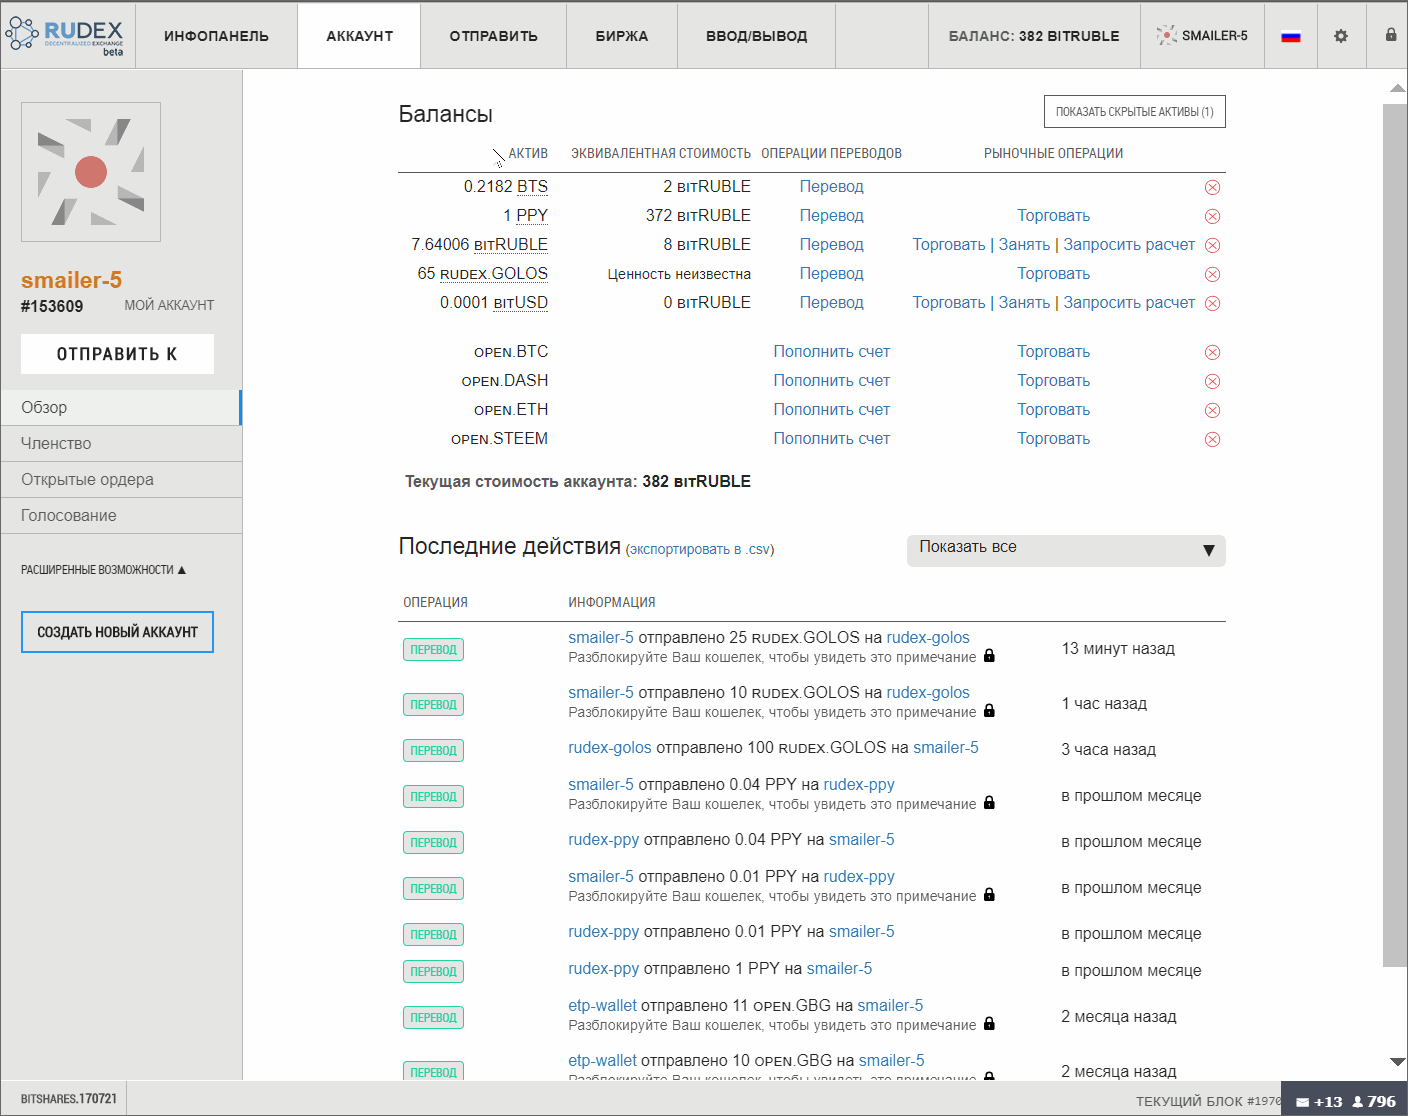This screenshot has width=1408, height=1116.
Task: Open 'Показать все' filter dropdown
Action: (x=1066, y=550)
